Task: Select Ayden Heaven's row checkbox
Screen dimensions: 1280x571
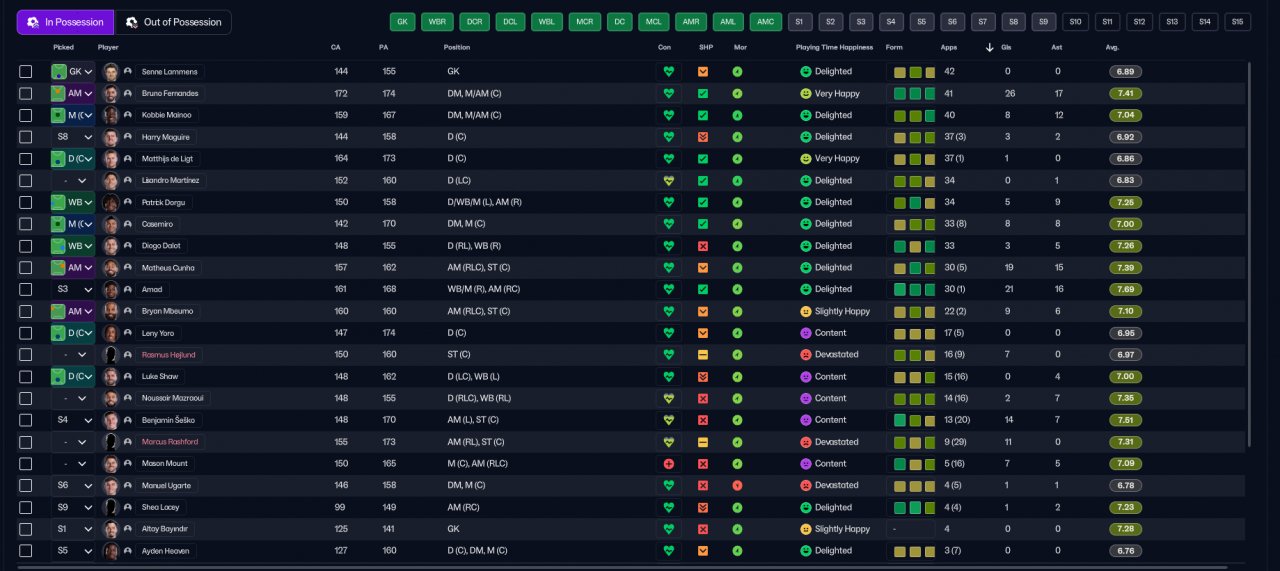Action: click(25, 551)
